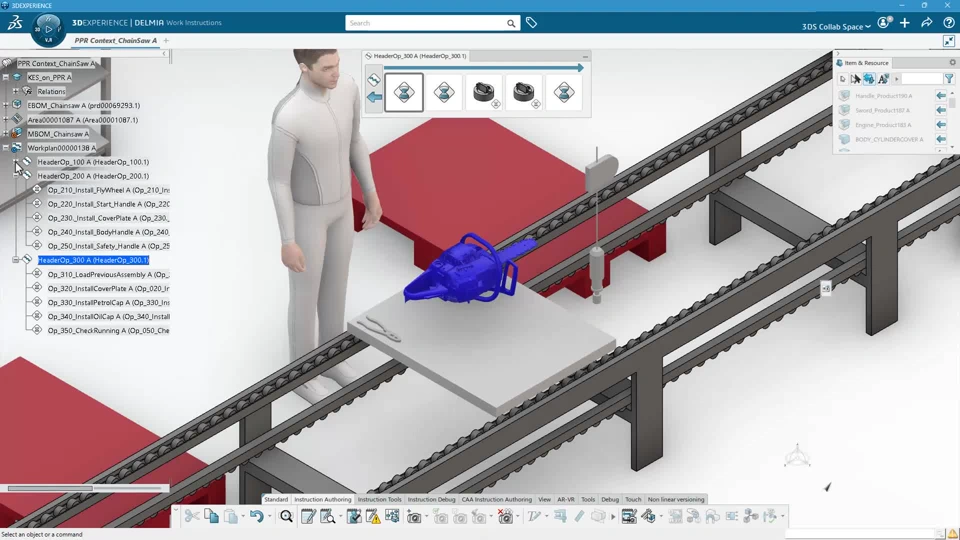Click the notepad with magnifier icon

click(328, 516)
